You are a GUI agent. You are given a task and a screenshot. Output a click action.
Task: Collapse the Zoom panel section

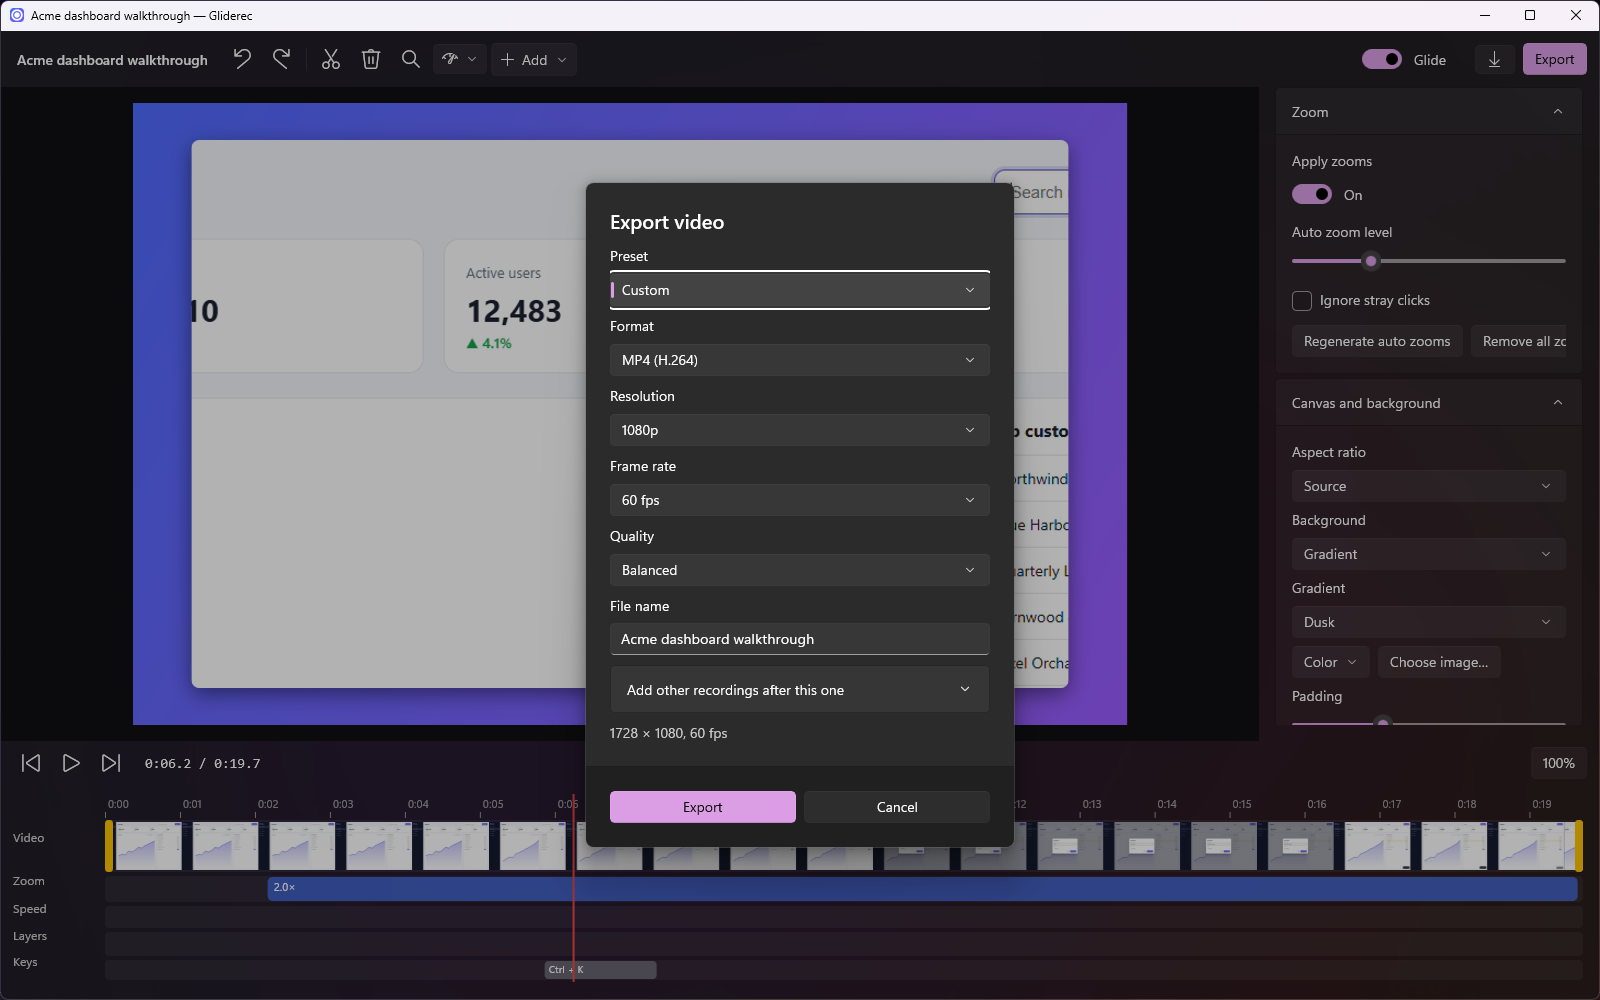[x=1557, y=112]
